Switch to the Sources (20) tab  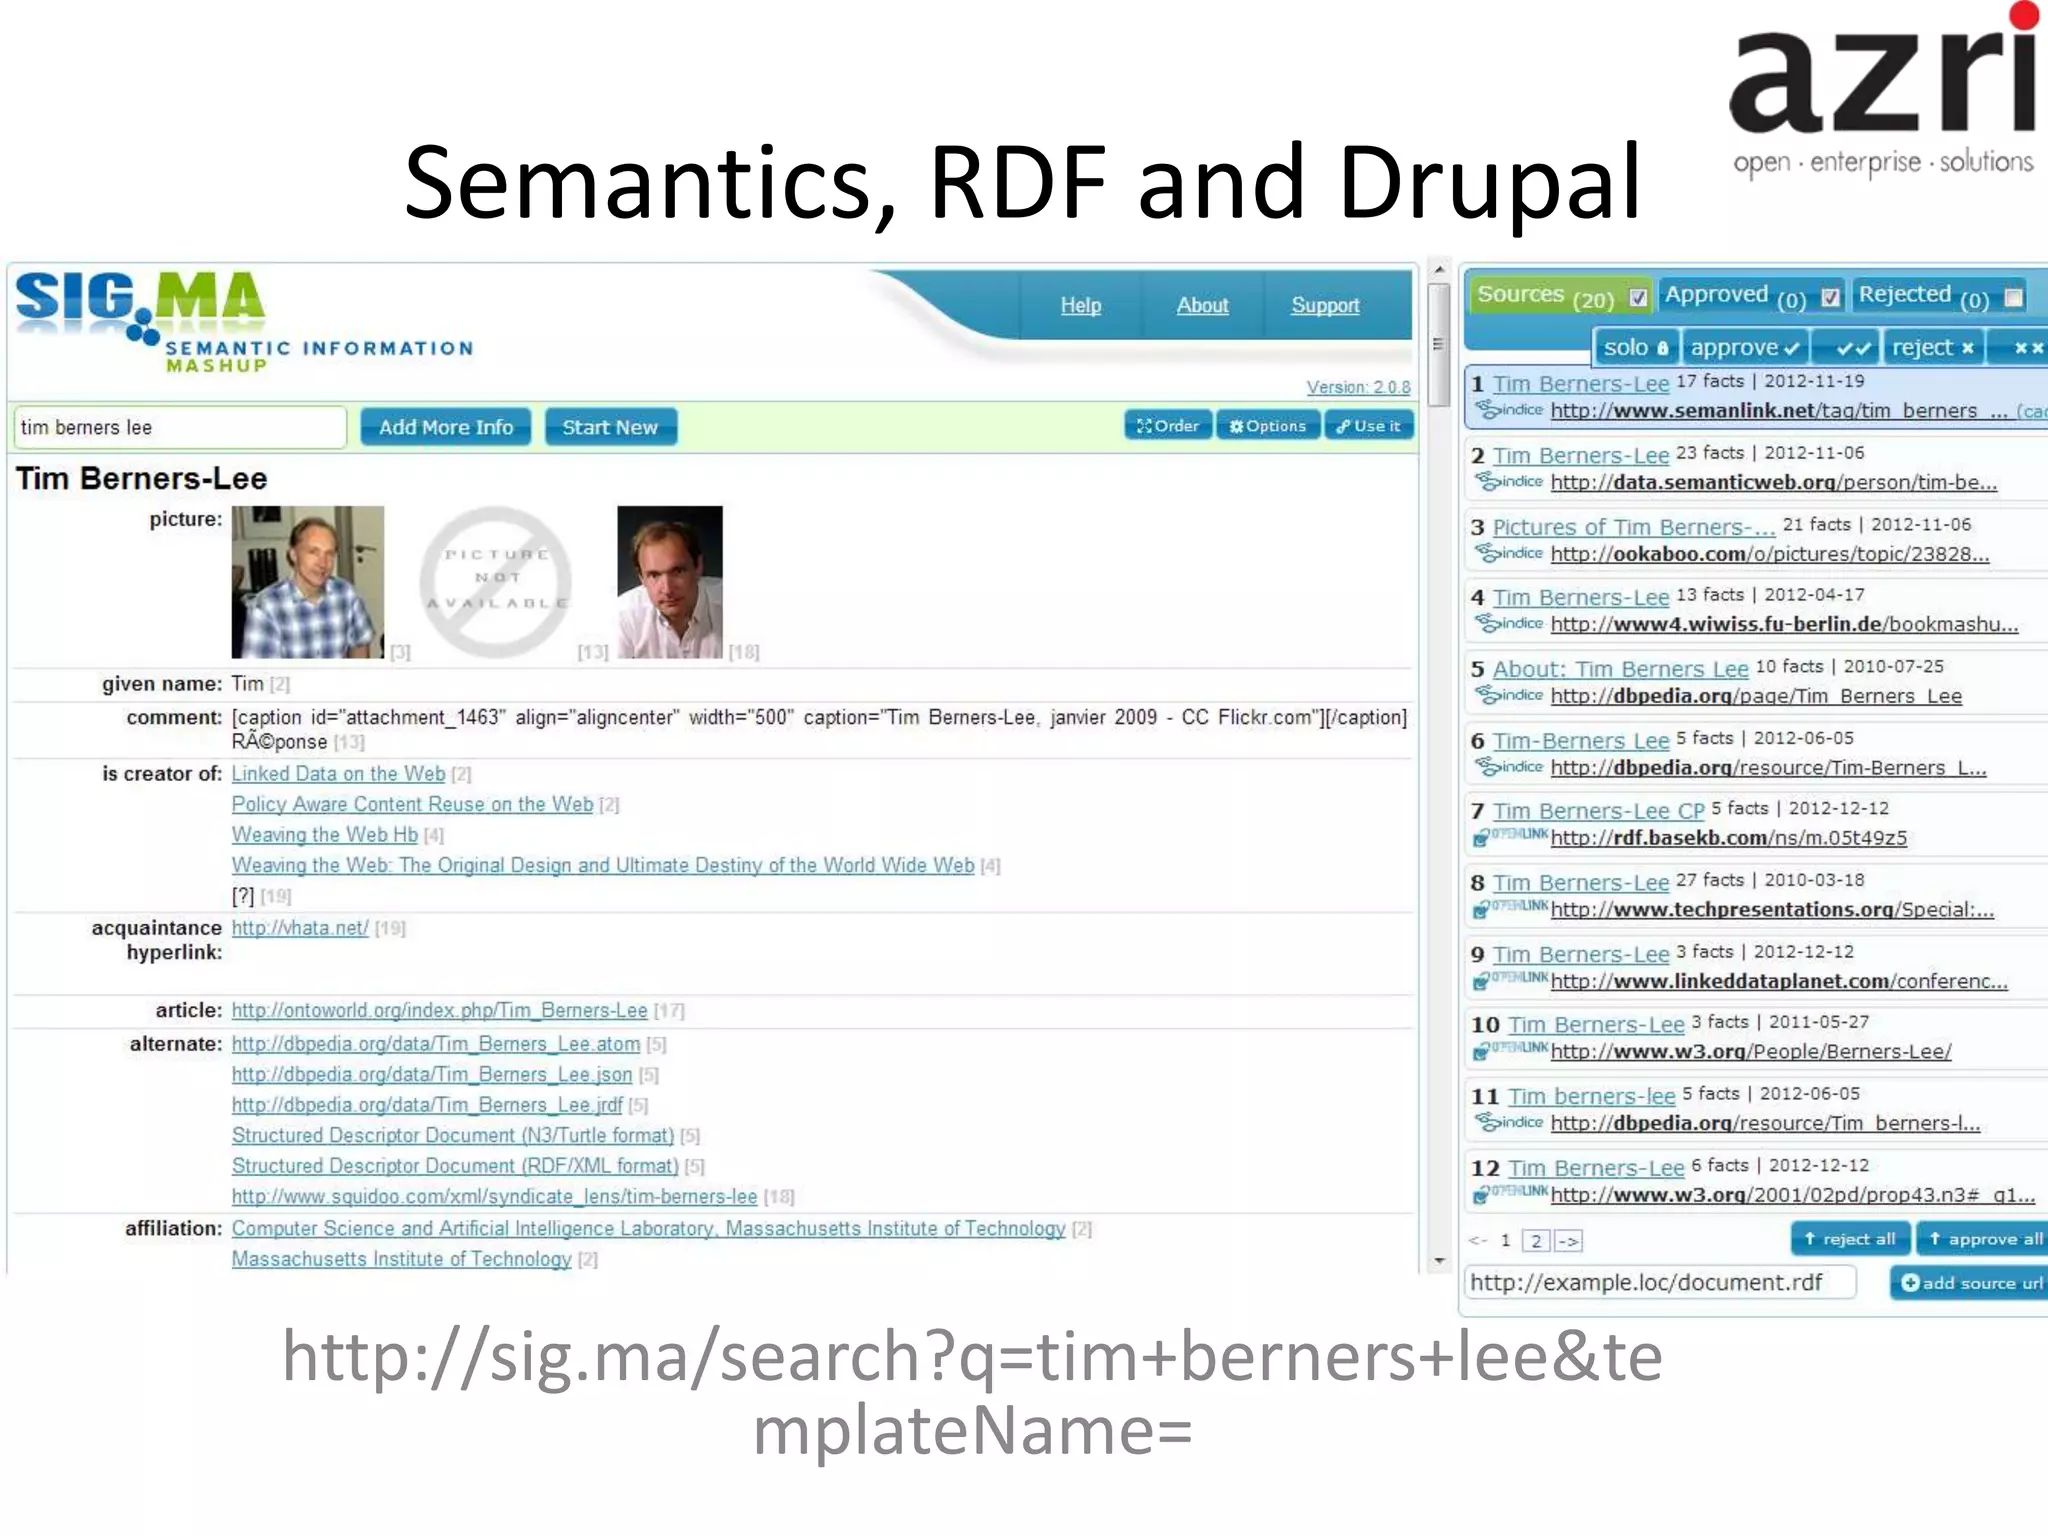point(1560,296)
